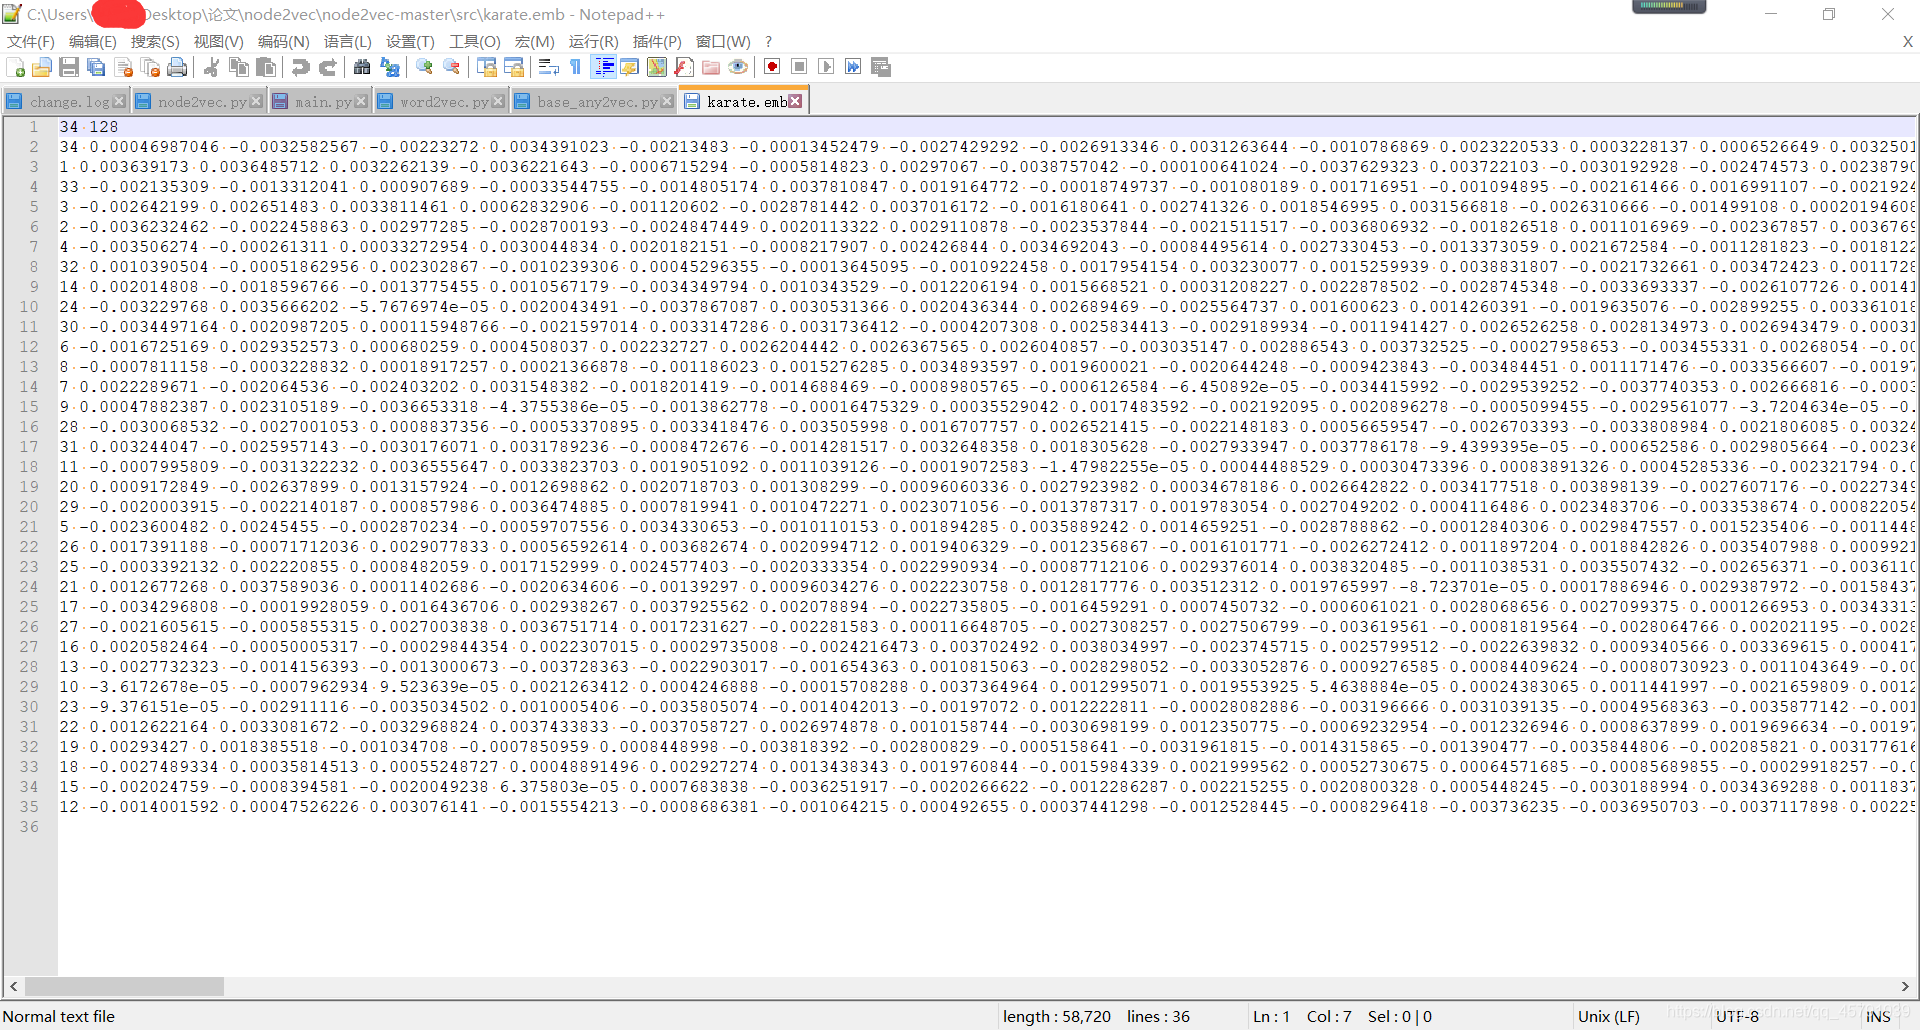Open Find dialog with binoculars icon
This screenshot has height=1030, width=1920.
coord(362,67)
